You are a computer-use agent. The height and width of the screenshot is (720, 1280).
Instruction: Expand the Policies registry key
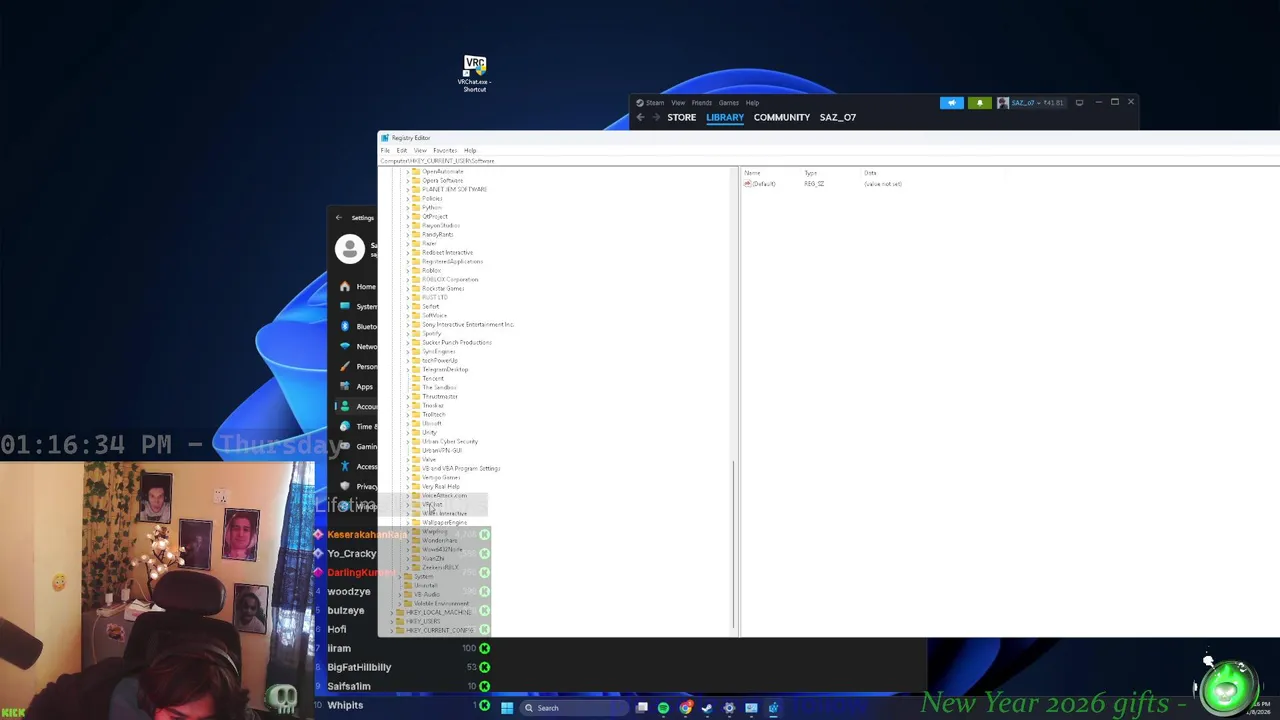coord(407,199)
